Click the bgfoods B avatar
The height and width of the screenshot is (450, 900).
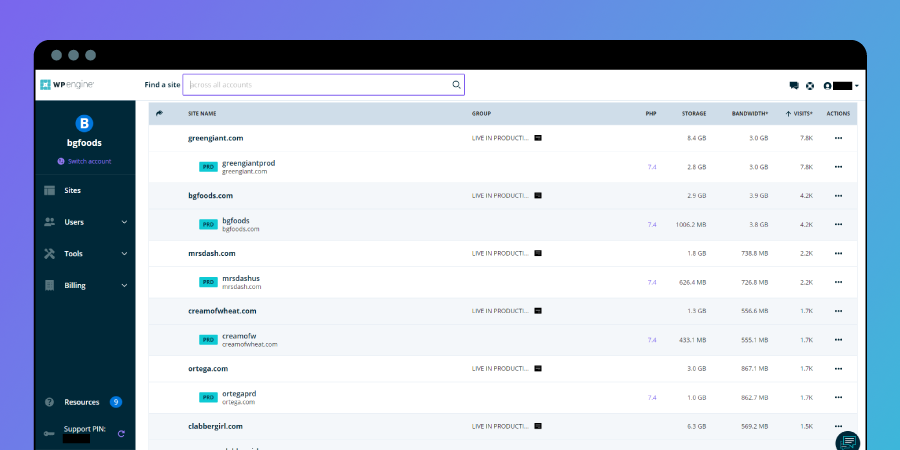84,123
